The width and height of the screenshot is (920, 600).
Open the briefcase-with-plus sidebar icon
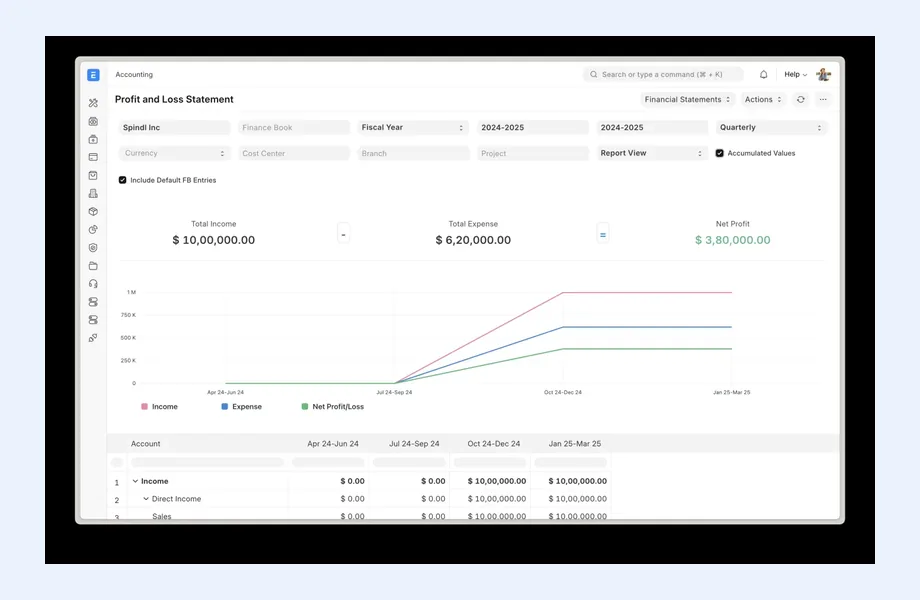93,140
